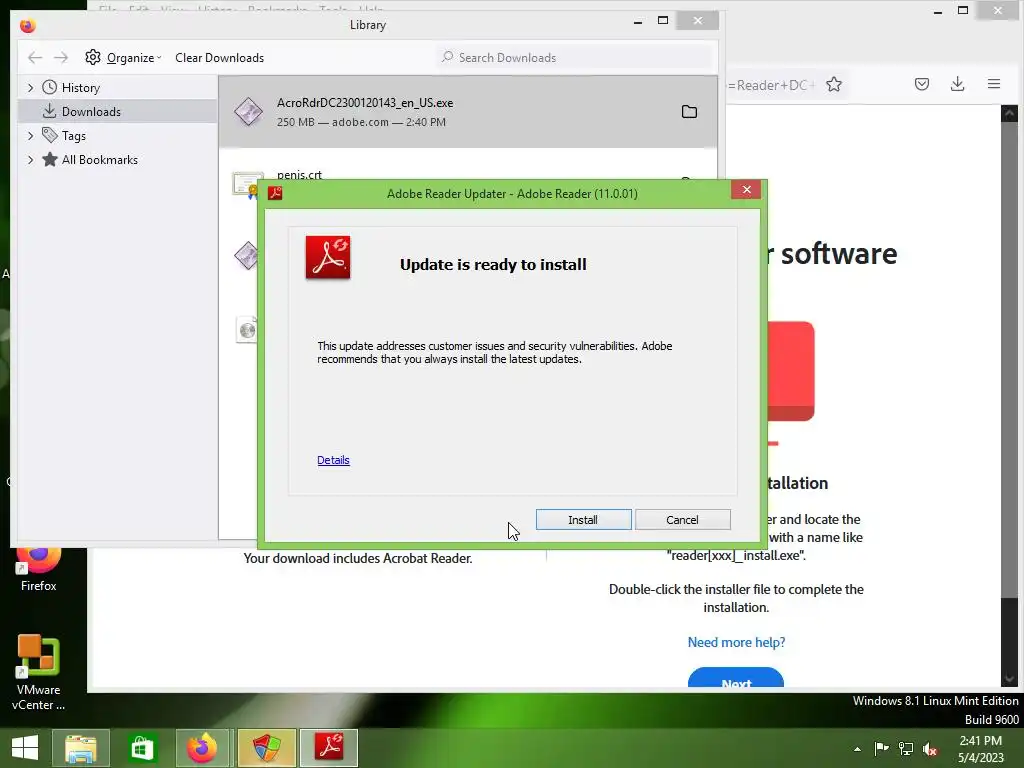The image size is (1024, 768).
Task: Open the Details link in updater dialog
Action: coord(333,460)
